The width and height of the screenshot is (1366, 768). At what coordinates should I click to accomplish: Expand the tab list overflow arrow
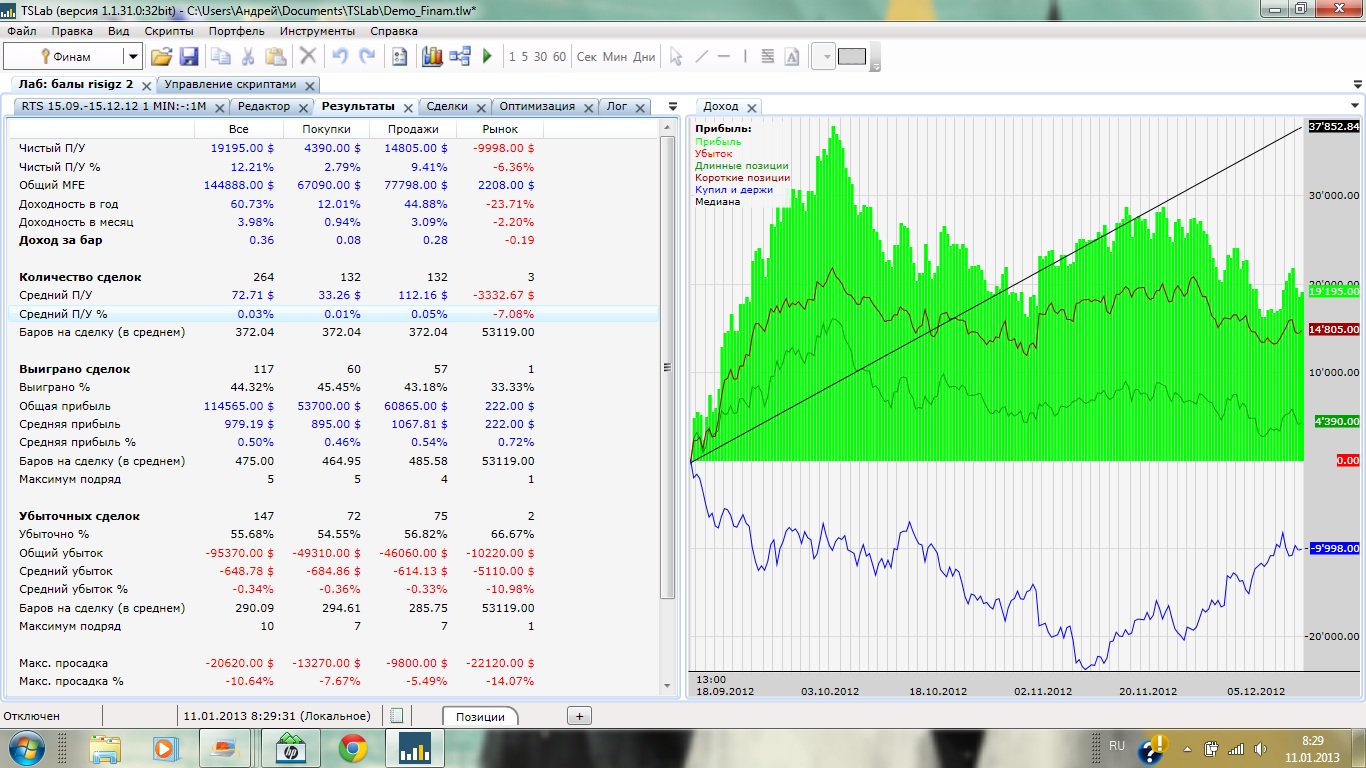(673, 106)
